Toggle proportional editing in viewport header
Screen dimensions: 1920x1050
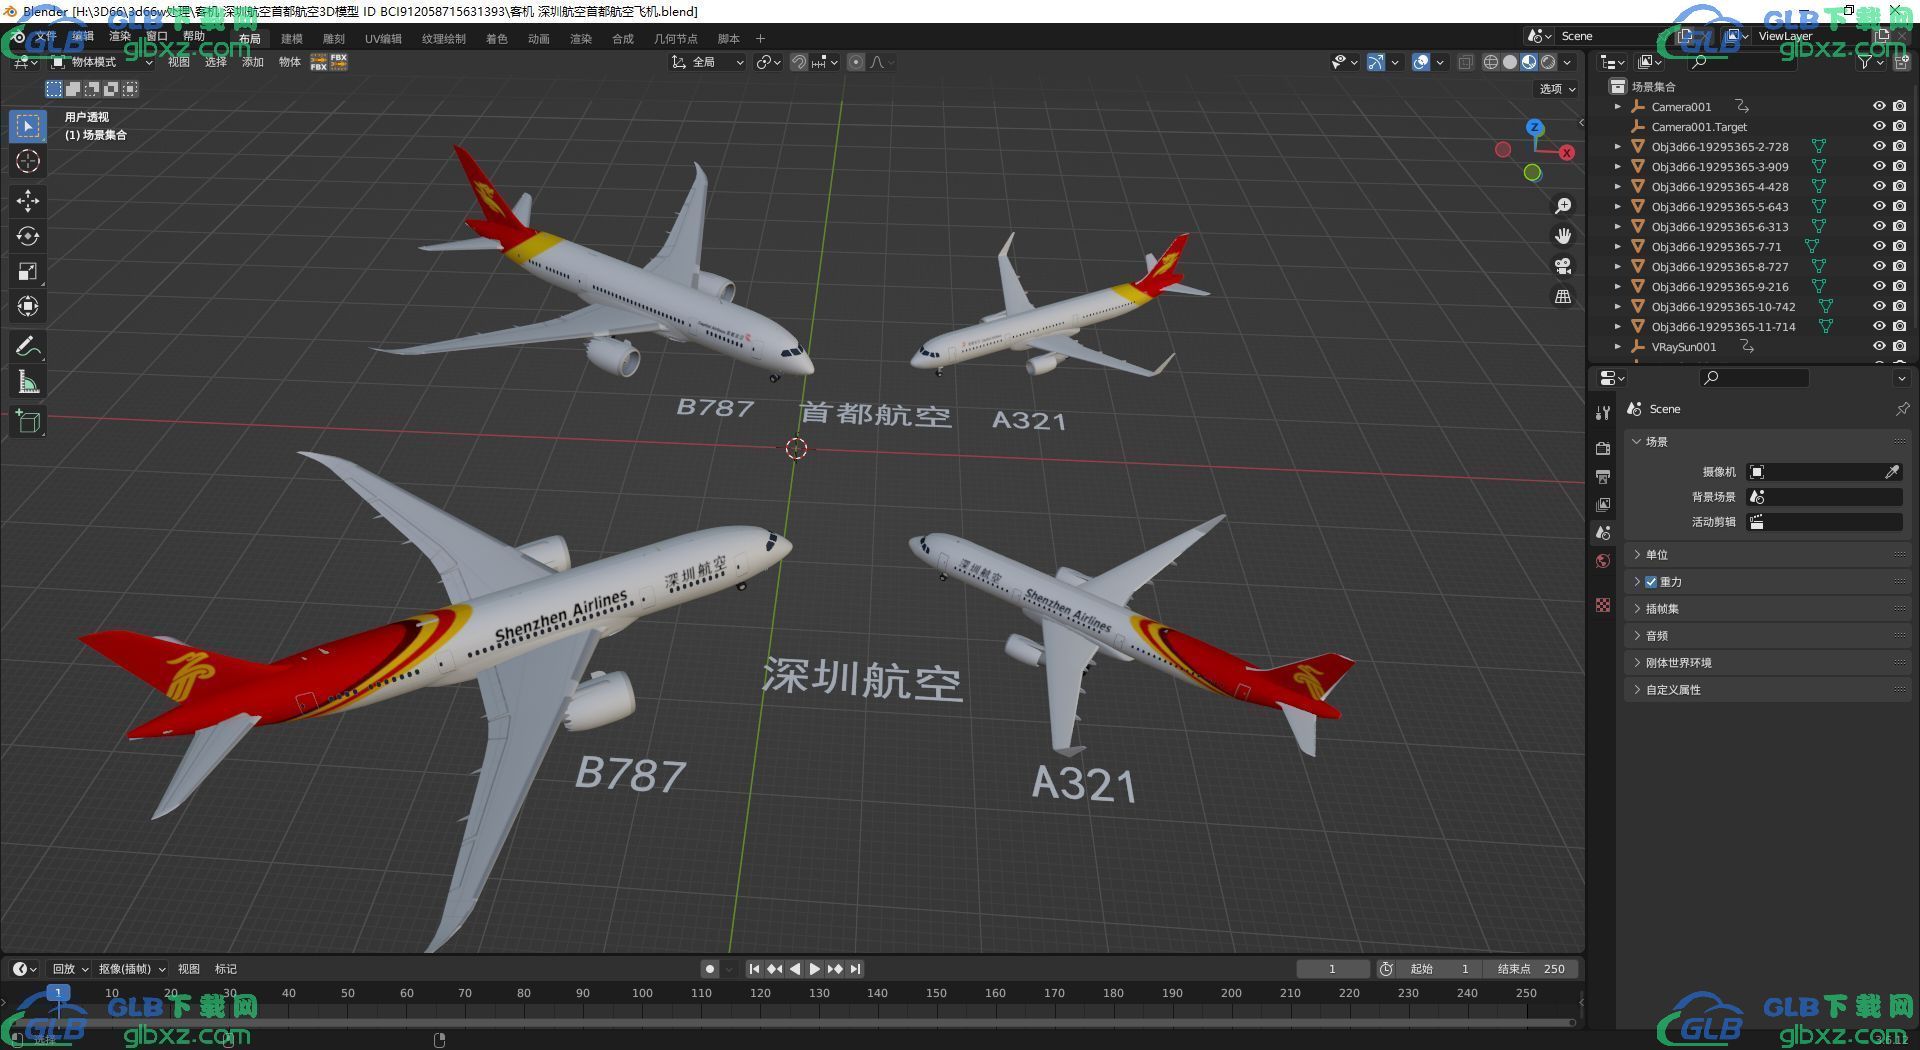pyautogui.click(x=856, y=62)
